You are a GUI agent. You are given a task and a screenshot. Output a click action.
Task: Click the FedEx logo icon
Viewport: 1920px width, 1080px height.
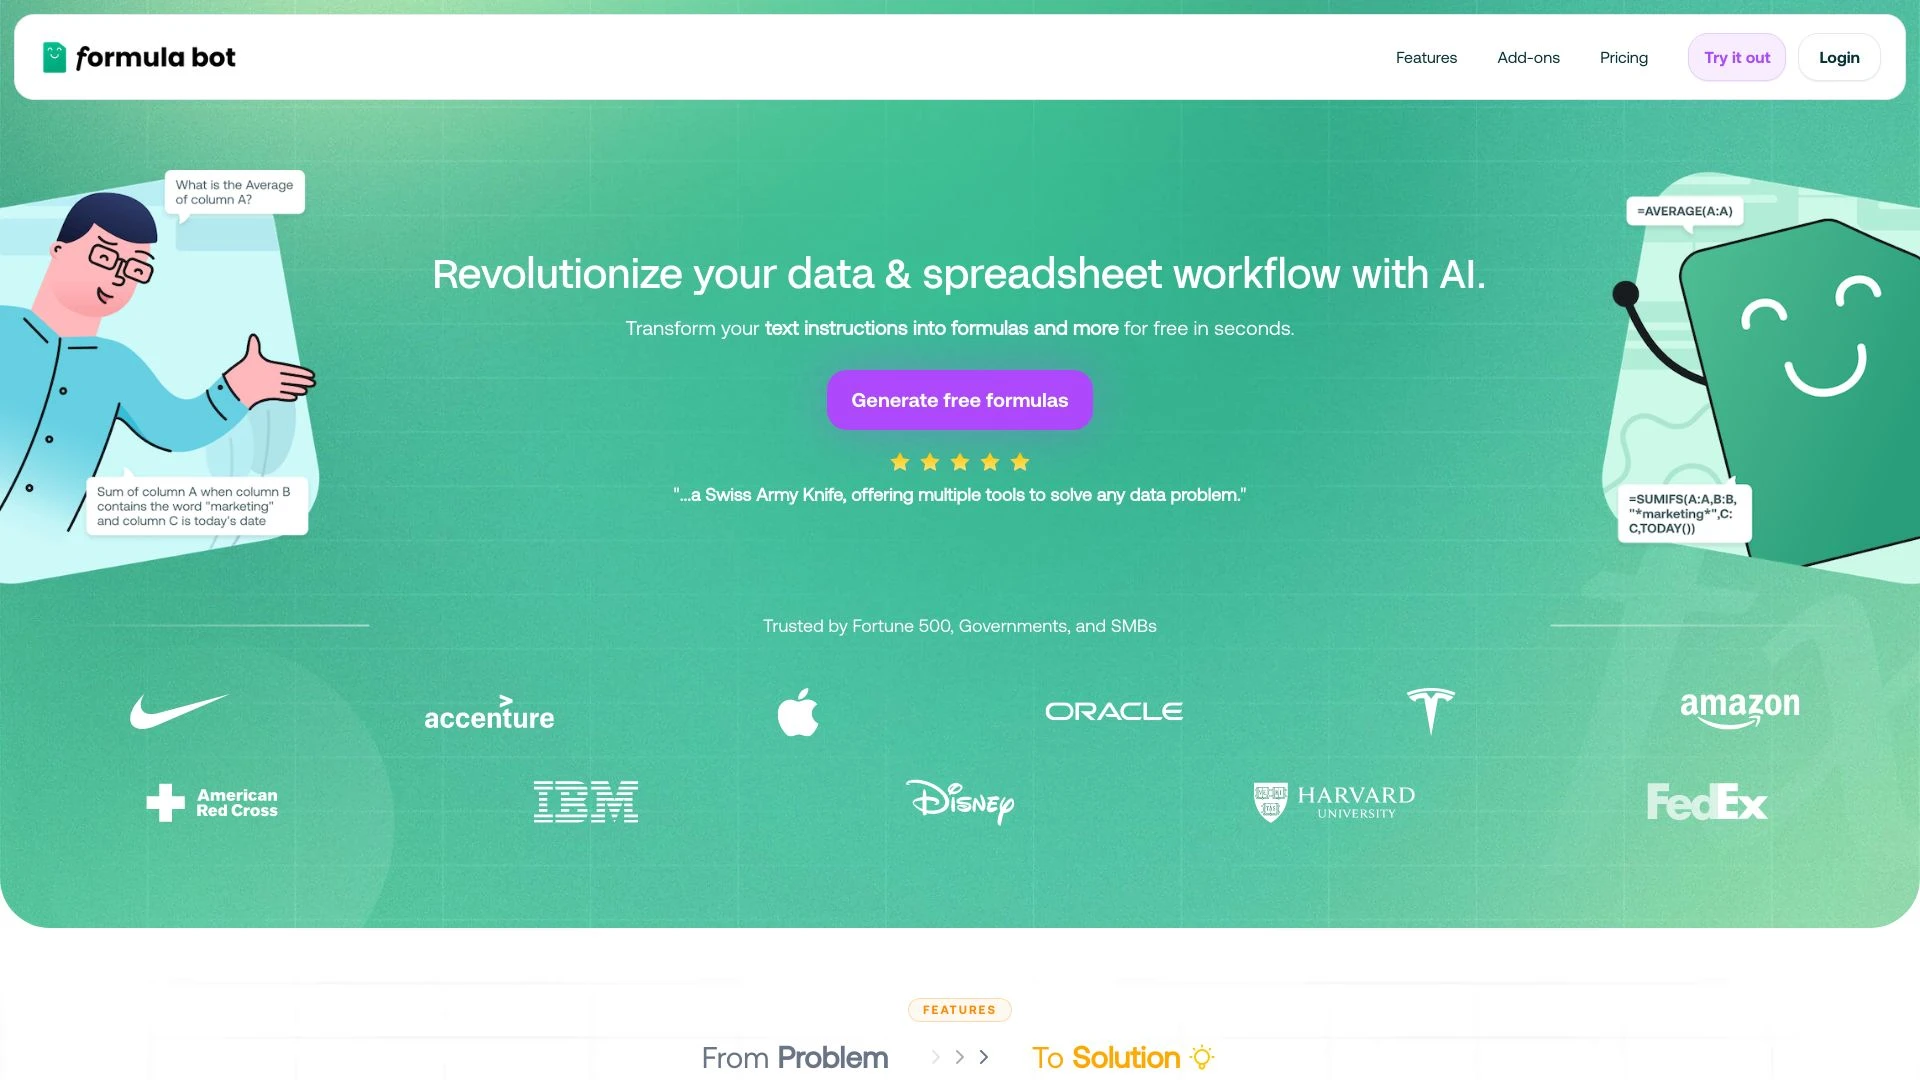pos(1708,802)
